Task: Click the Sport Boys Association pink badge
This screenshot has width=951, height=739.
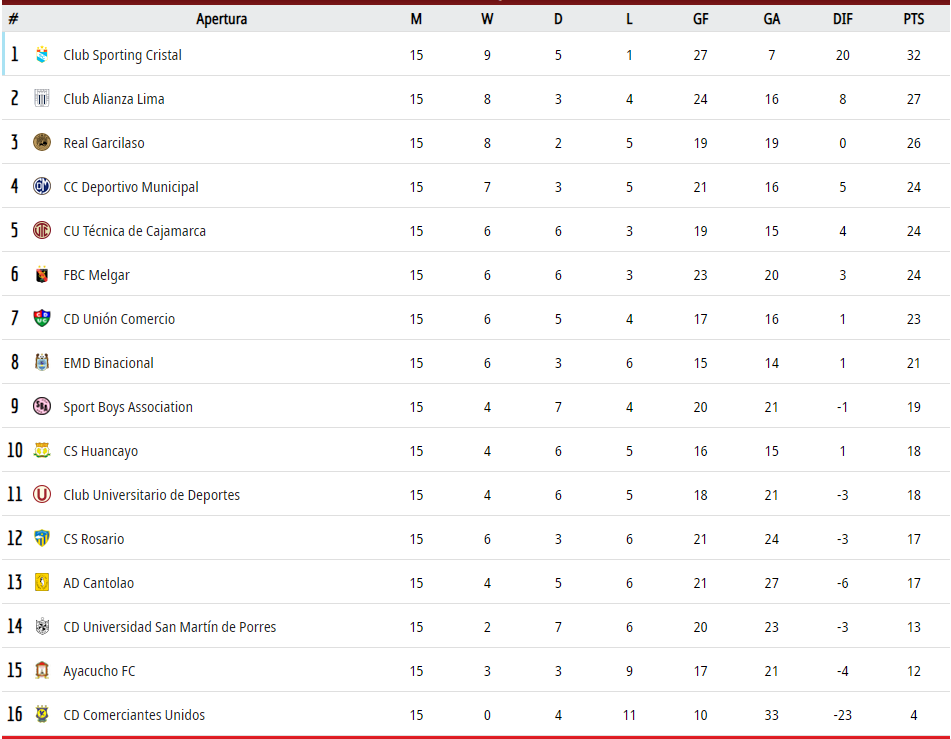Action: [42, 407]
